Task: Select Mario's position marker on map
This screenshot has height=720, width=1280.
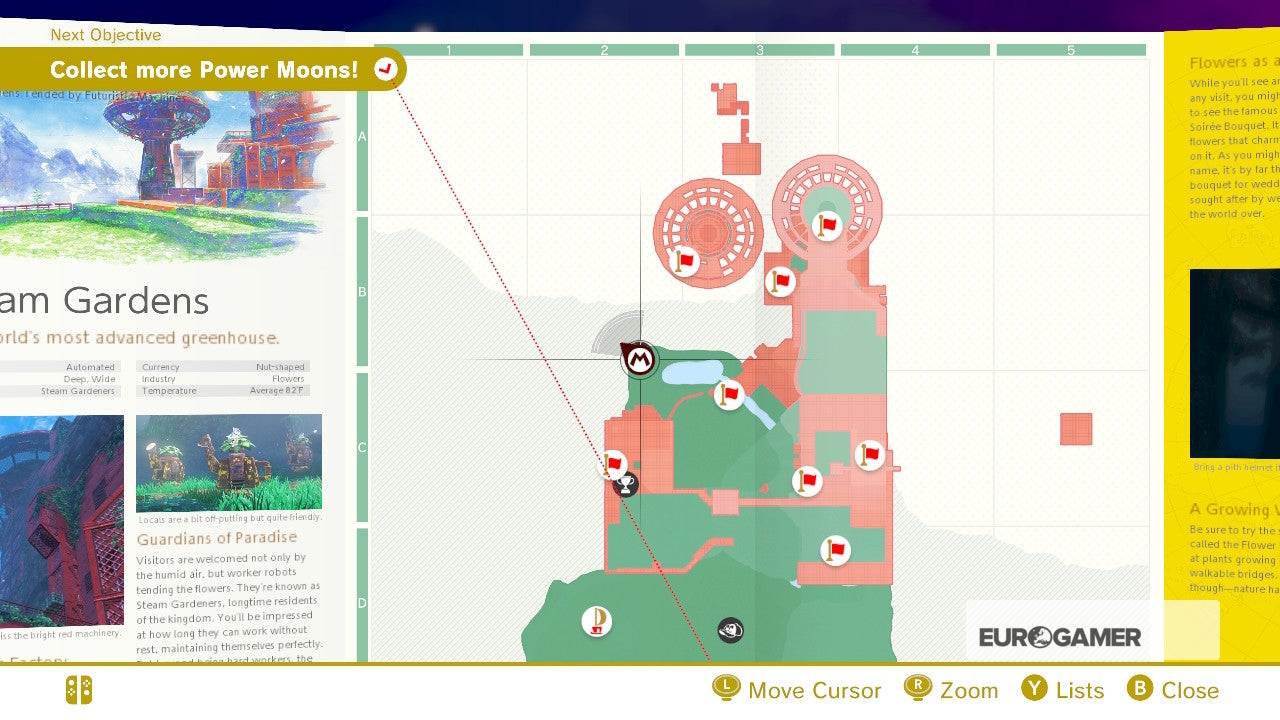Action: [x=639, y=358]
